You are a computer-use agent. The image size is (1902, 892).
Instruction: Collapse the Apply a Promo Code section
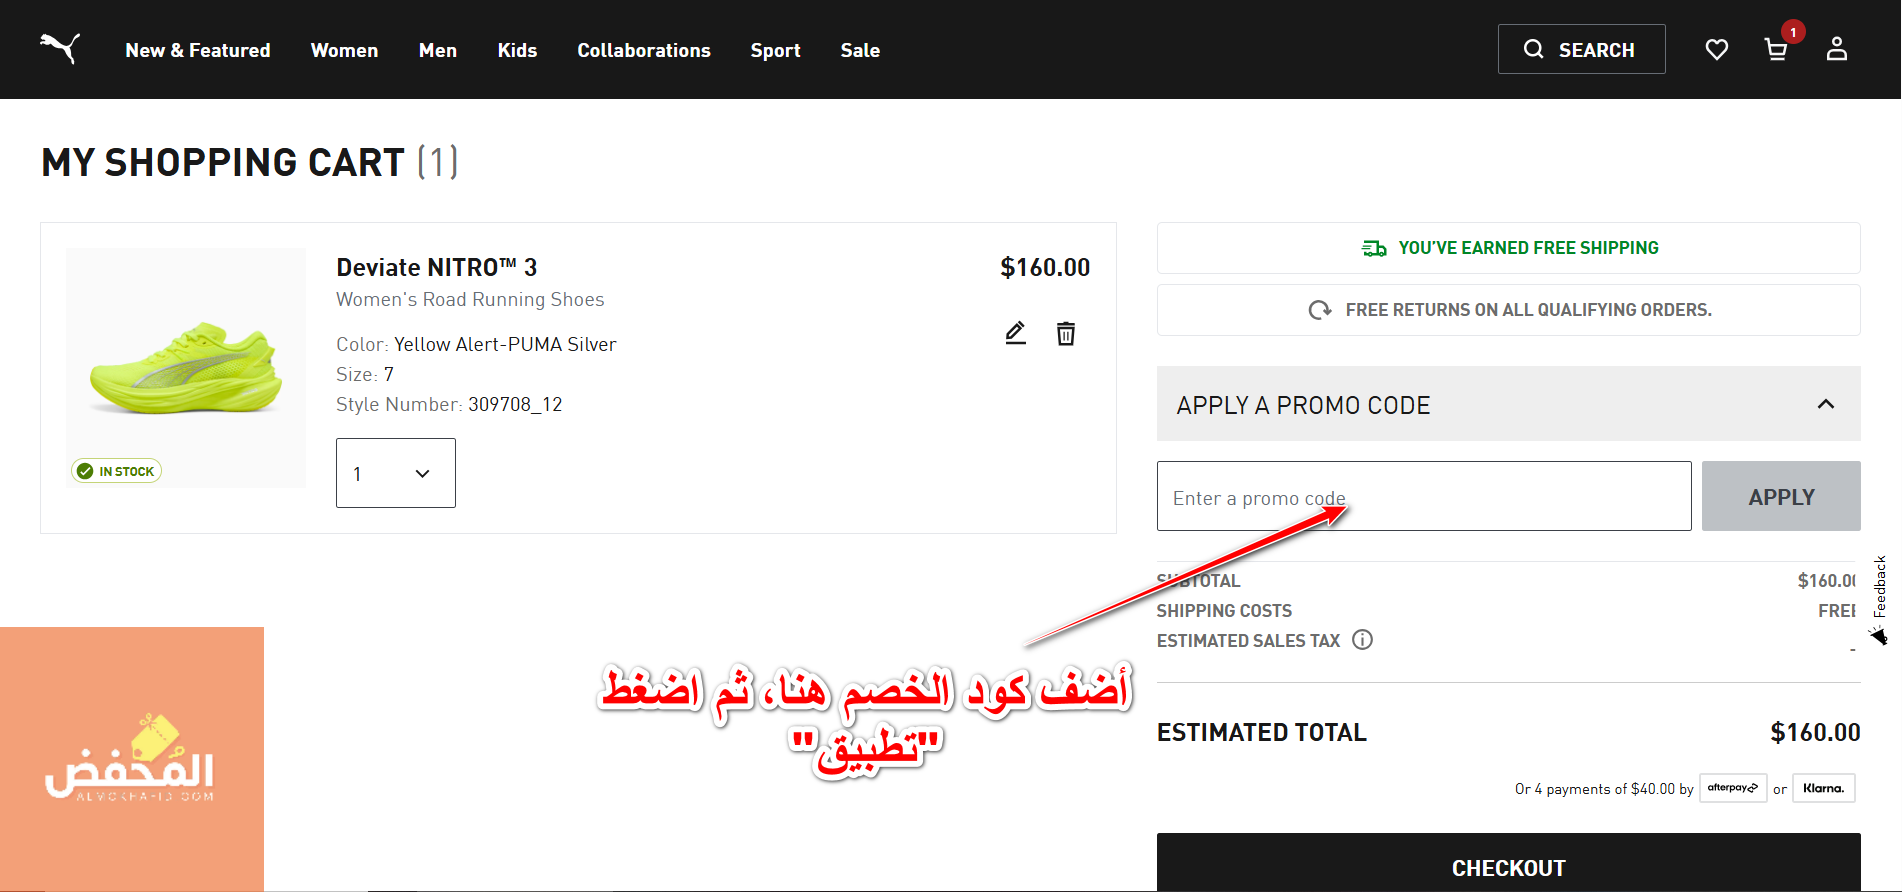point(1509,404)
